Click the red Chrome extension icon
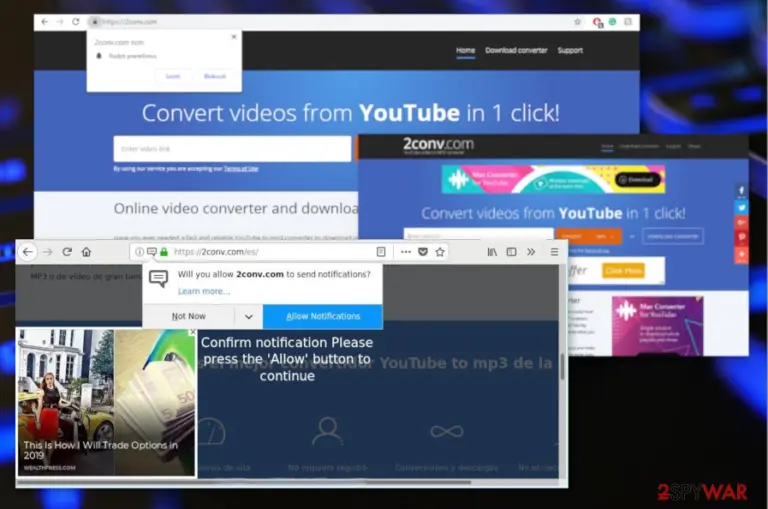 pos(597,22)
